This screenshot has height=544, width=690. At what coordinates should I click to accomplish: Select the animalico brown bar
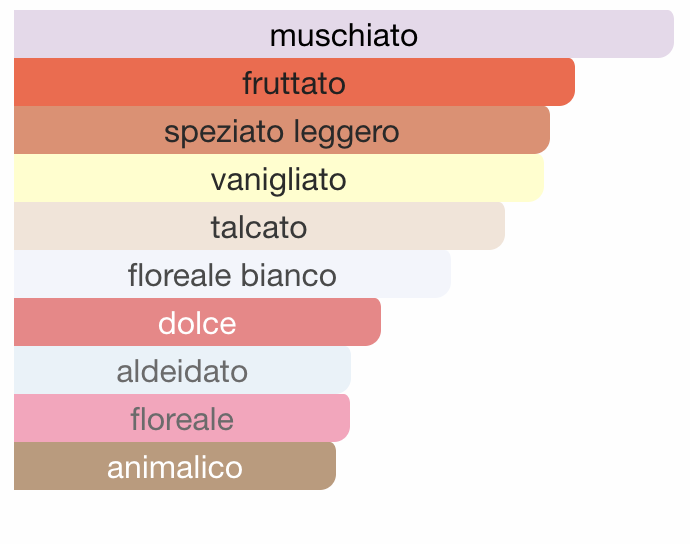[x=175, y=466]
